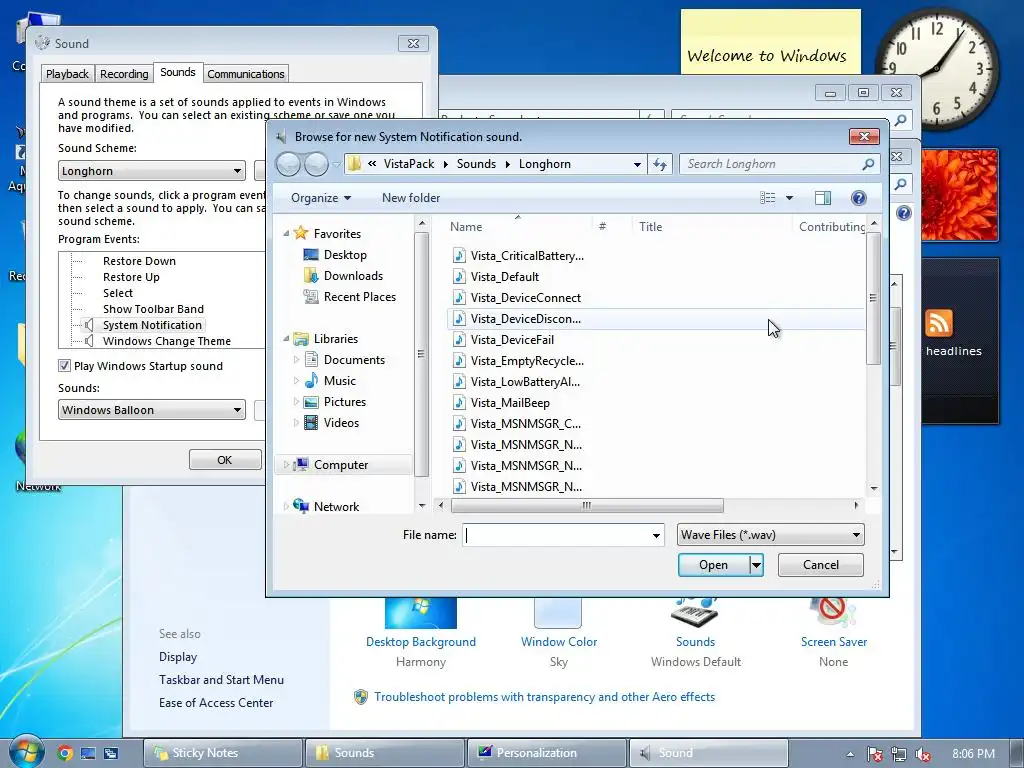The image size is (1024, 768).
Task: Select Windows Change Theme program event
Action: point(167,341)
